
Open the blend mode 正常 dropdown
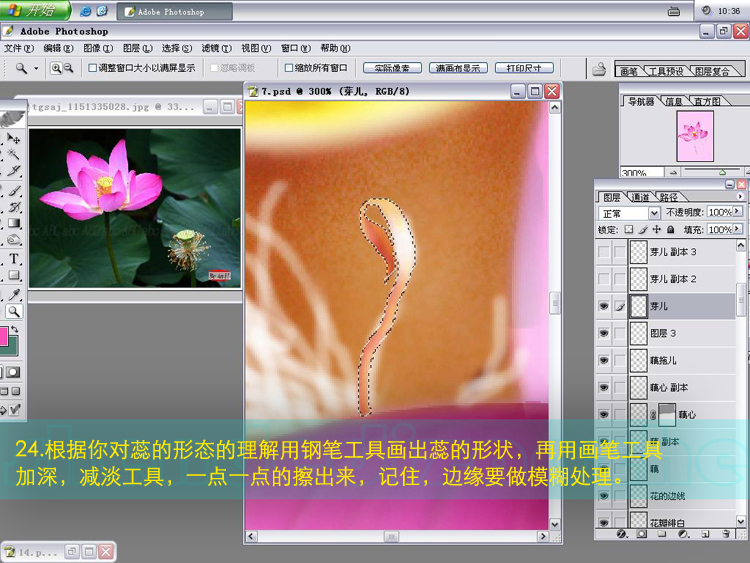654,213
